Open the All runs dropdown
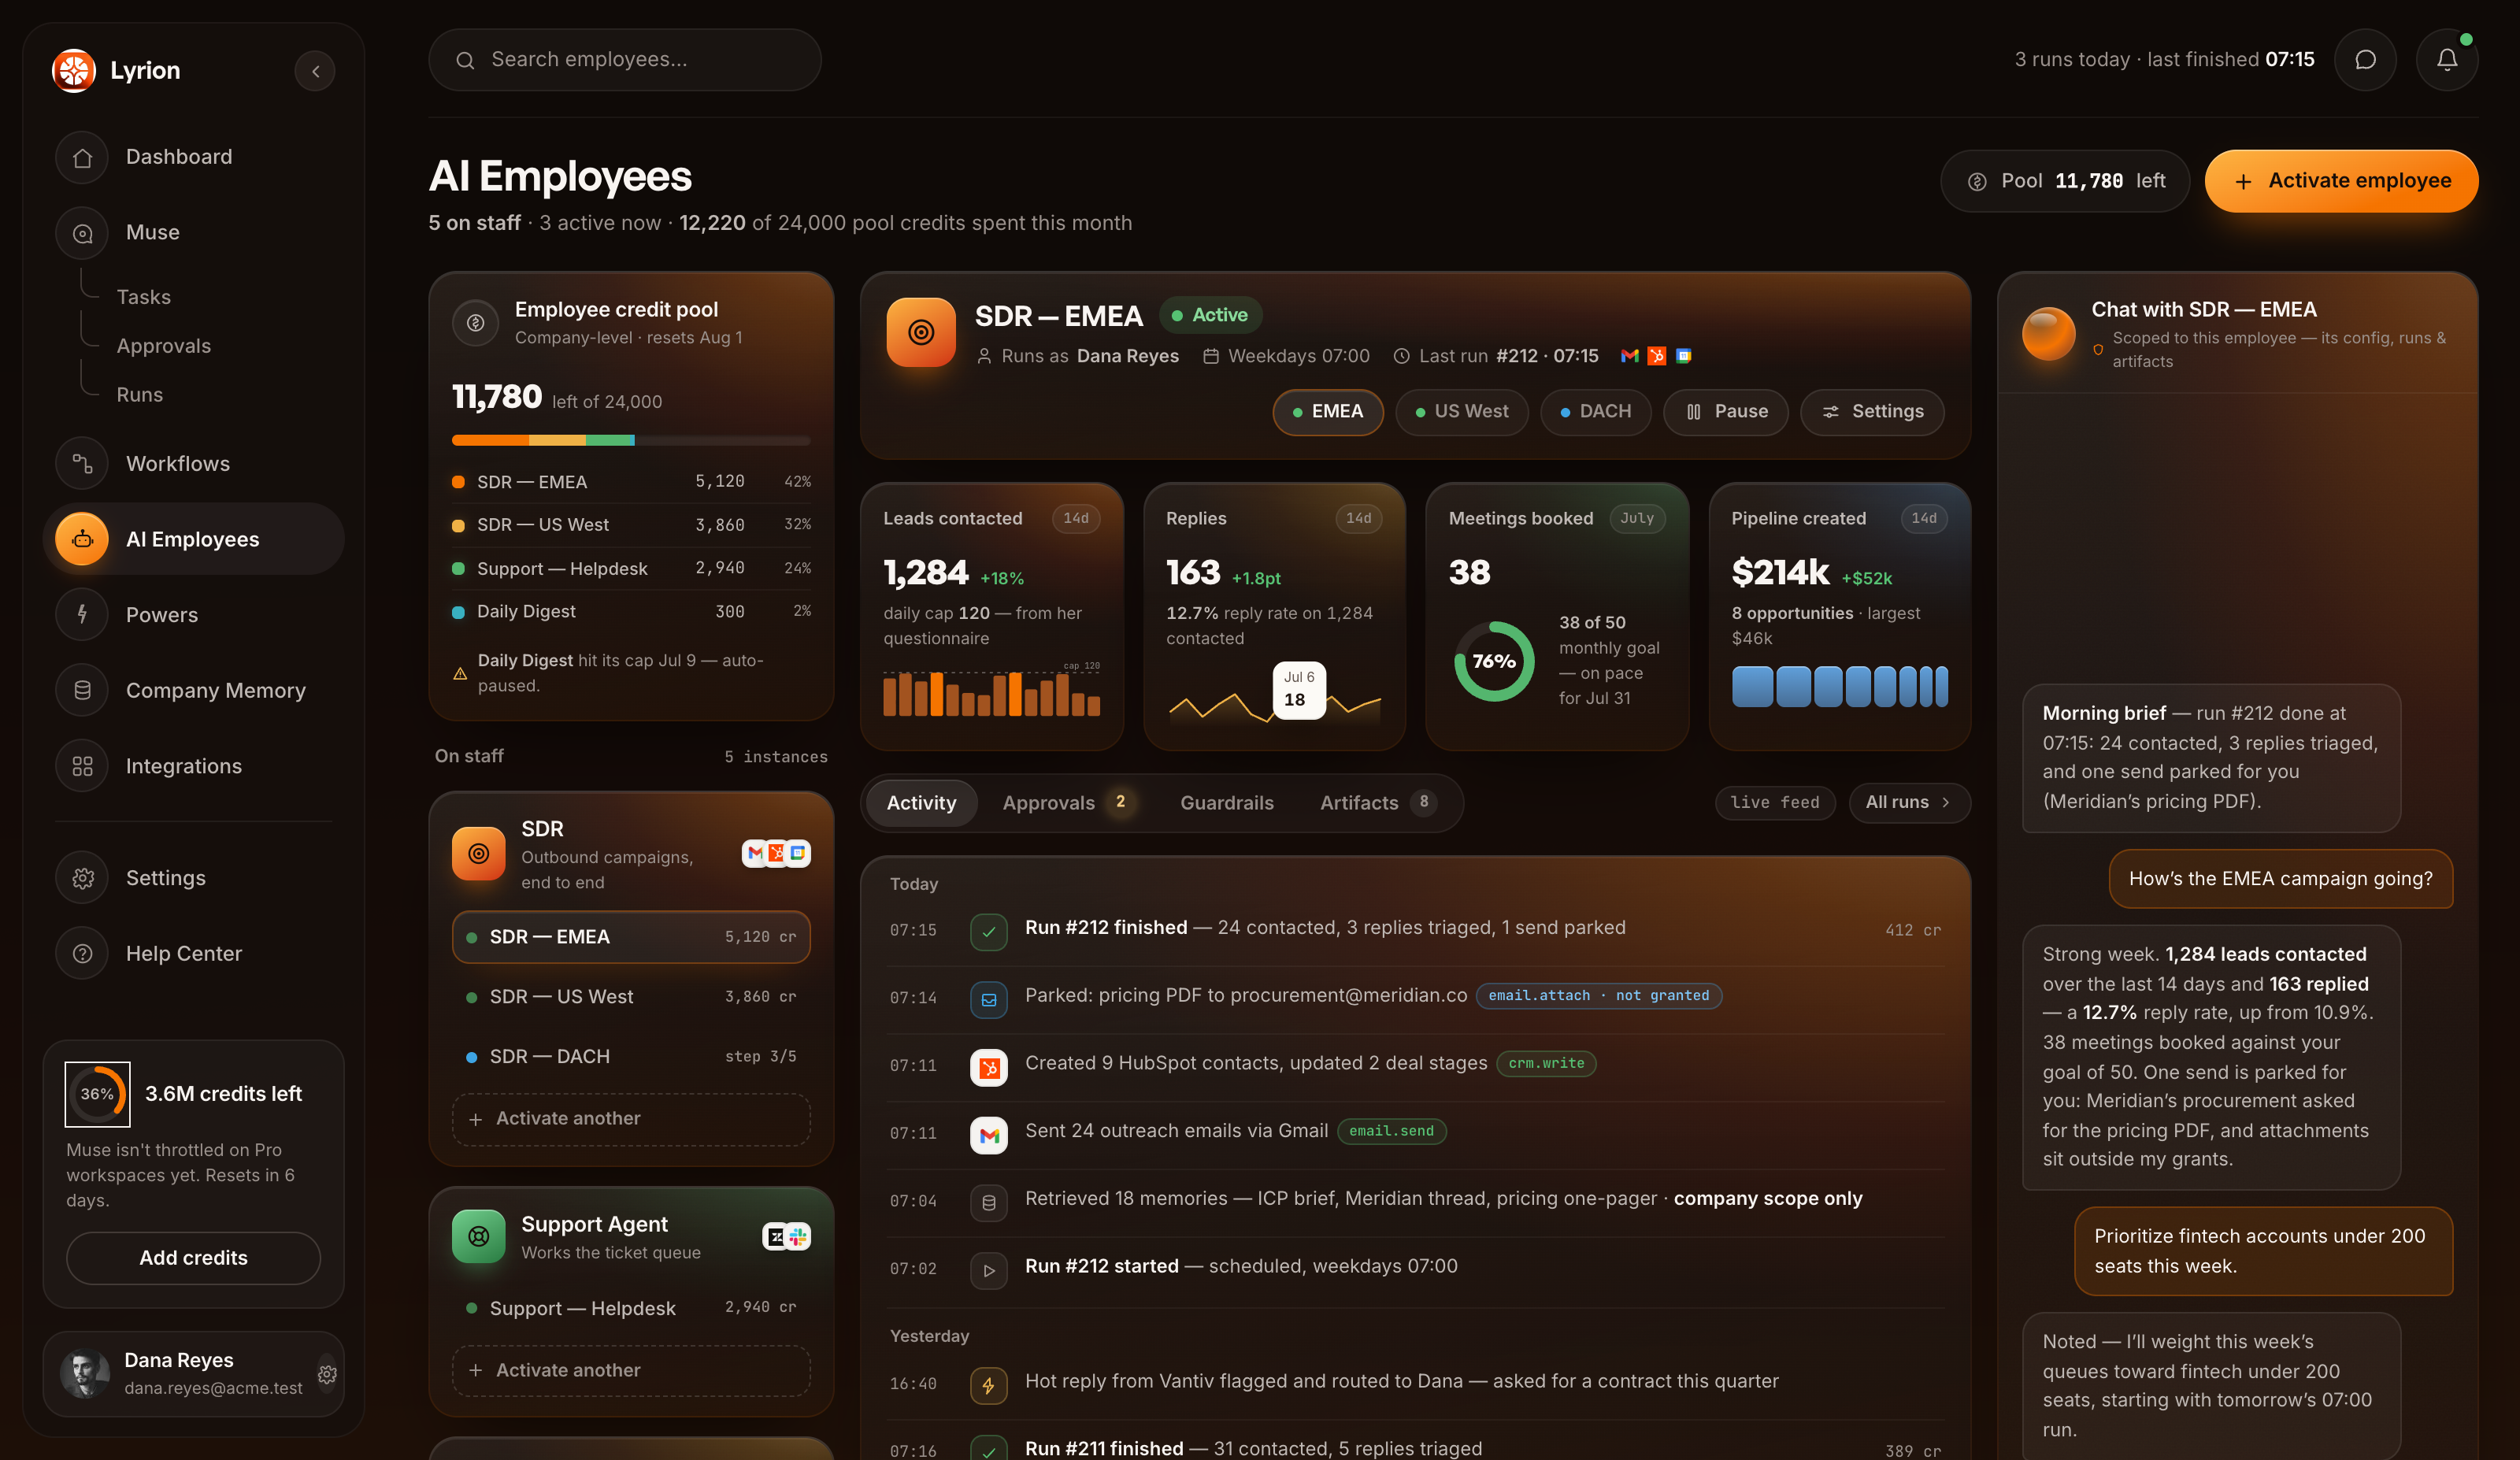Viewport: 2520px width, 1460px height. point(1910,803)
